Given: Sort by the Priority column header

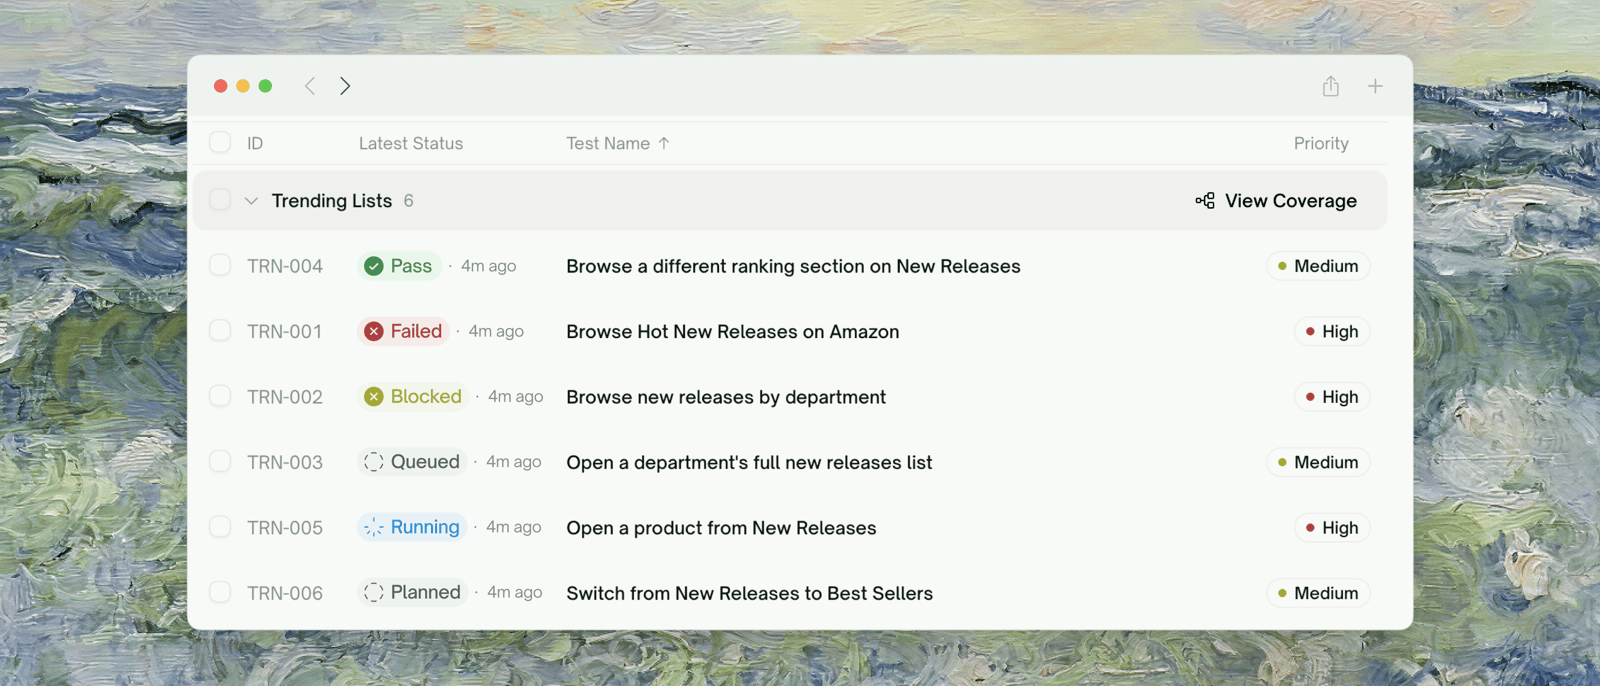Looking at the screenshot, I should pos(1321,143).
